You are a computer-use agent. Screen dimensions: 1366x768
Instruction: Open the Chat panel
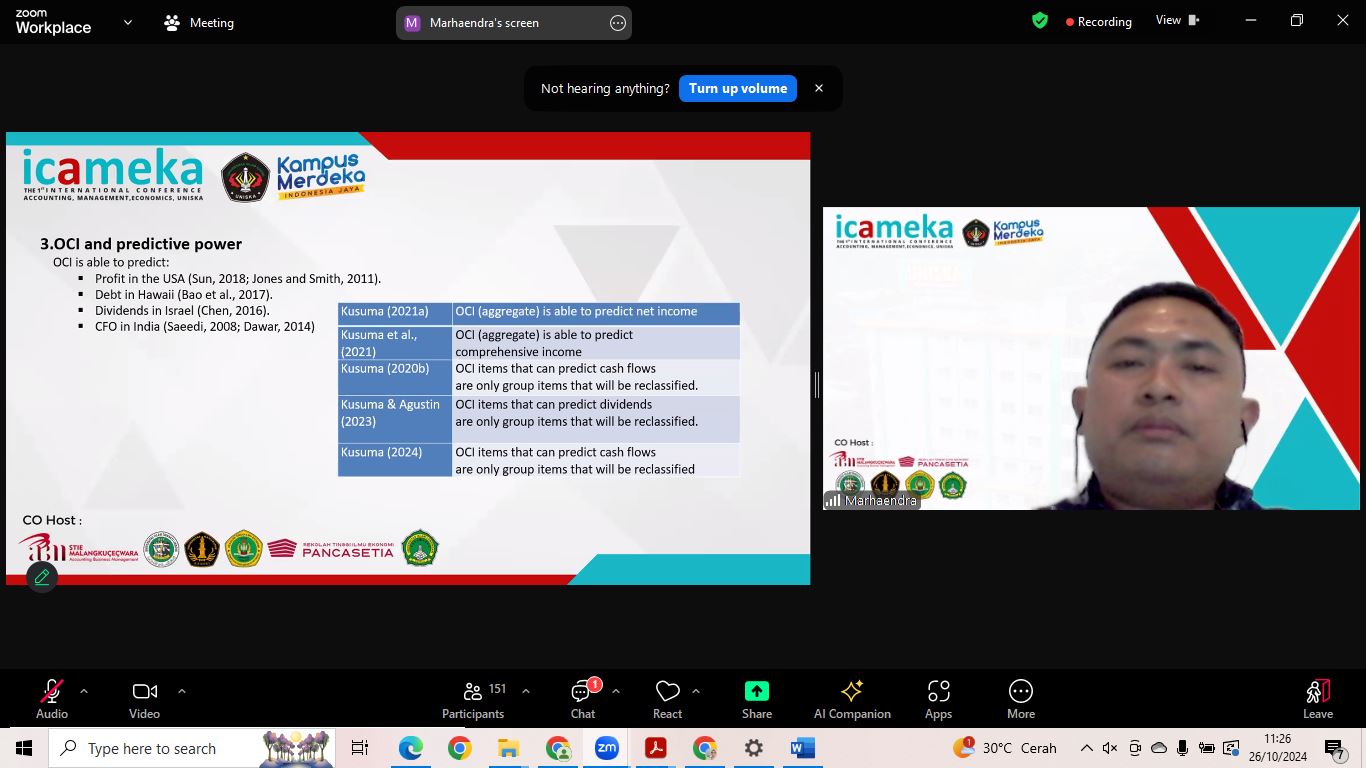point(583,698)
